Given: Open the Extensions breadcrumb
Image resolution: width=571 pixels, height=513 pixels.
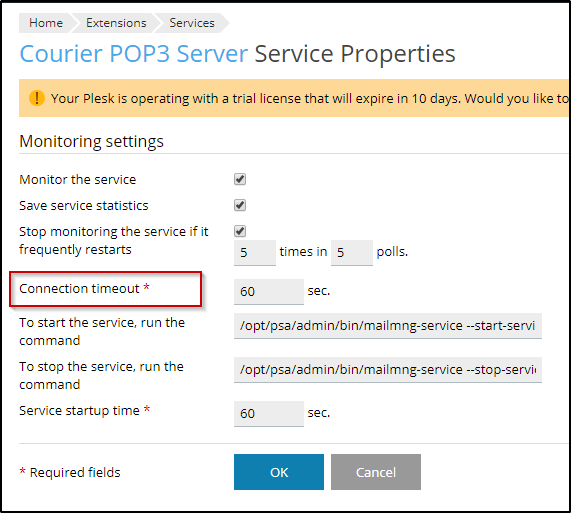Looking at the screenshot, I should [x=116, y=23].
